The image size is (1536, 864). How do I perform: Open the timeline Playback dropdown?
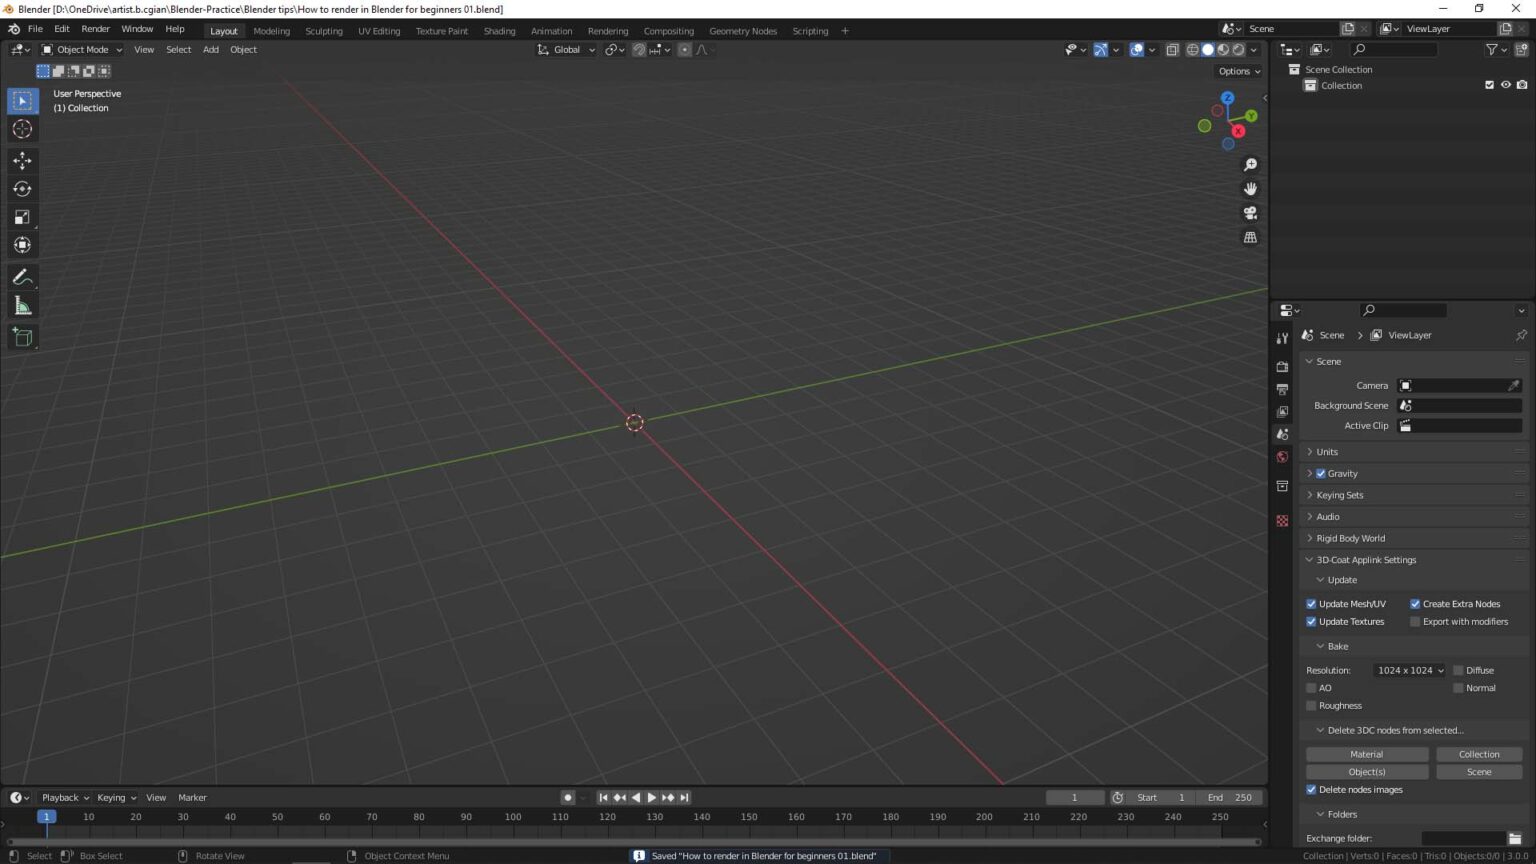[x=65, y=798]
